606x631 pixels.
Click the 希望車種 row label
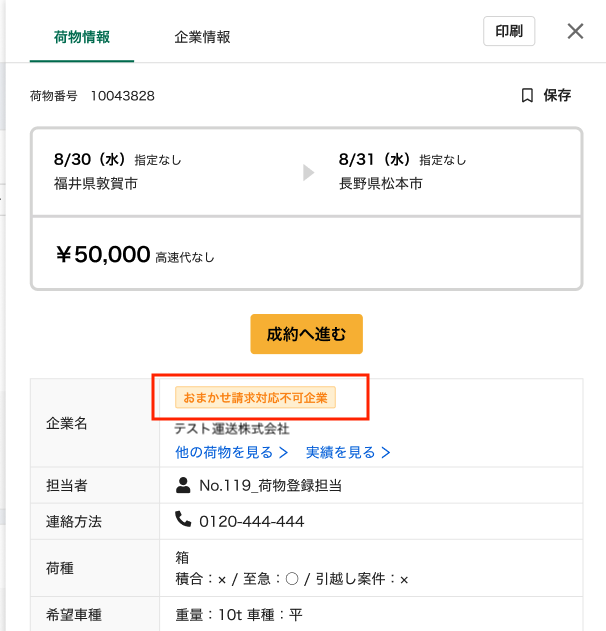[74, 615]
